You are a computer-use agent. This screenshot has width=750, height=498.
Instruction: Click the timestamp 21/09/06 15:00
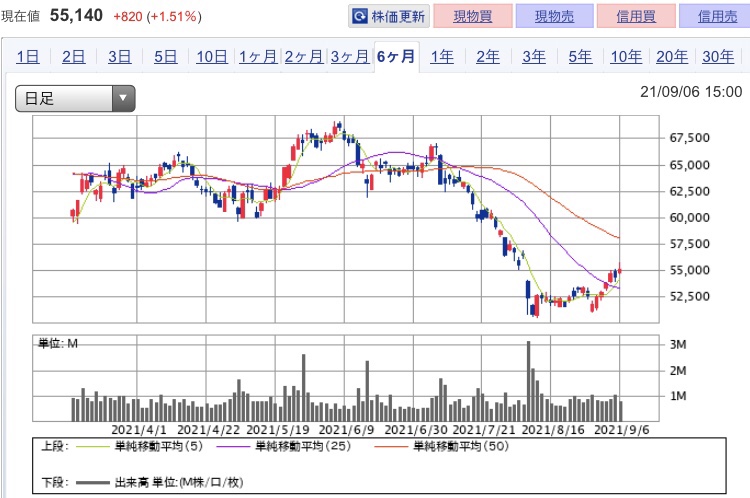[x=691, y=92]
